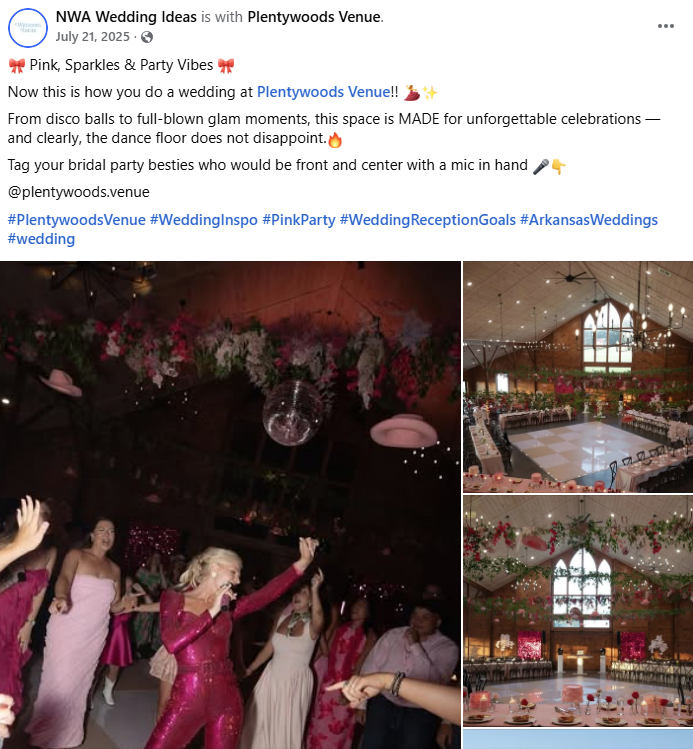Open the #ArkansasWeddings hashtag

(x=589, y=220)
